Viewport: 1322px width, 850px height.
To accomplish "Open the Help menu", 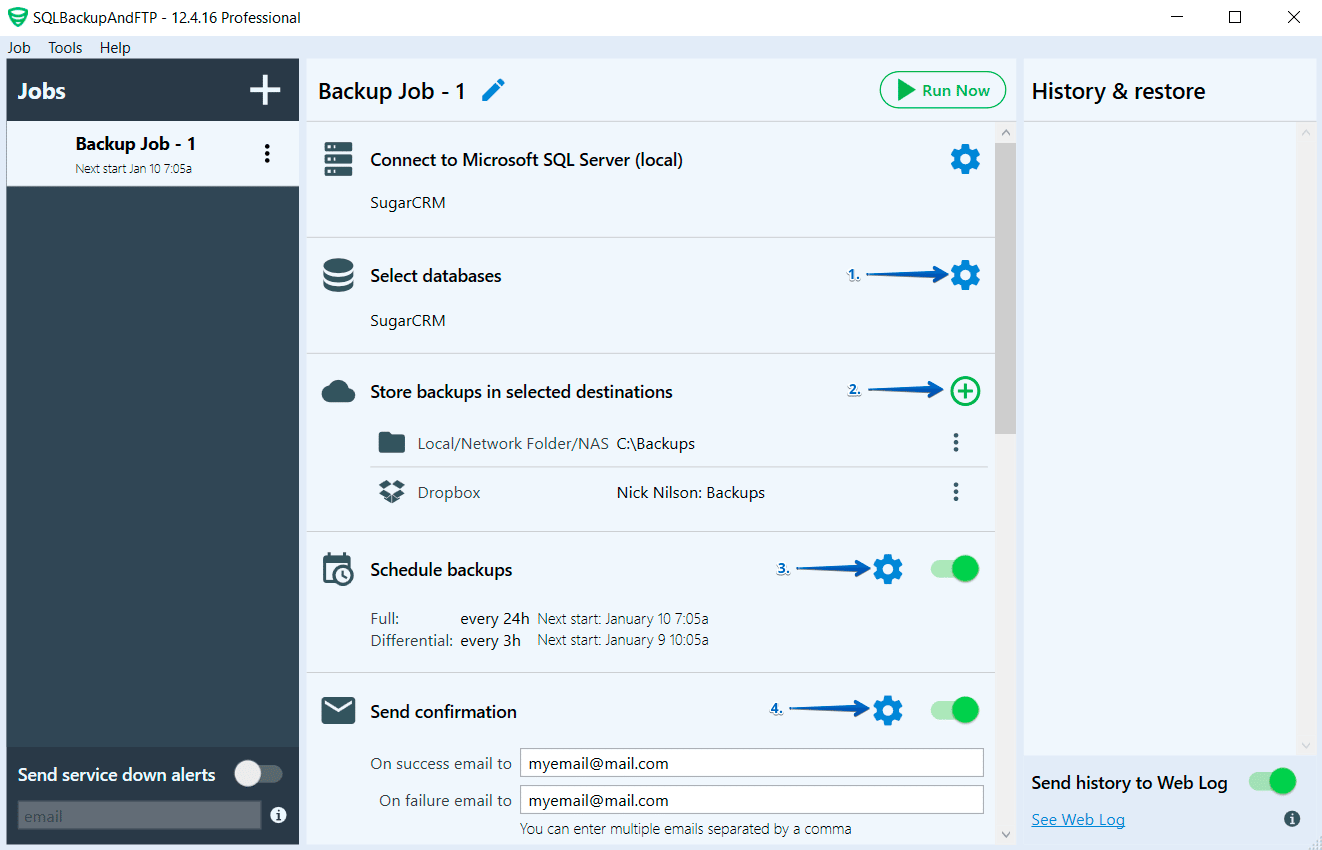I will (x=115, y=47).
